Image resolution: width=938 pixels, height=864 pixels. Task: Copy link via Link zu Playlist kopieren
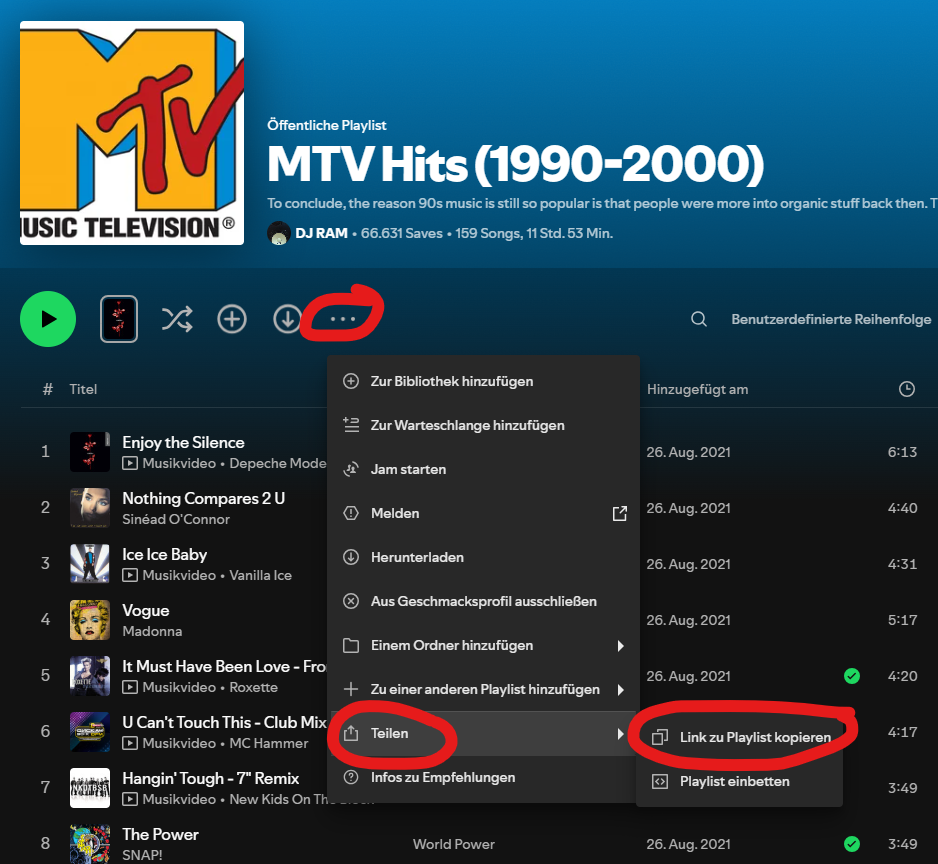point(739,737)
